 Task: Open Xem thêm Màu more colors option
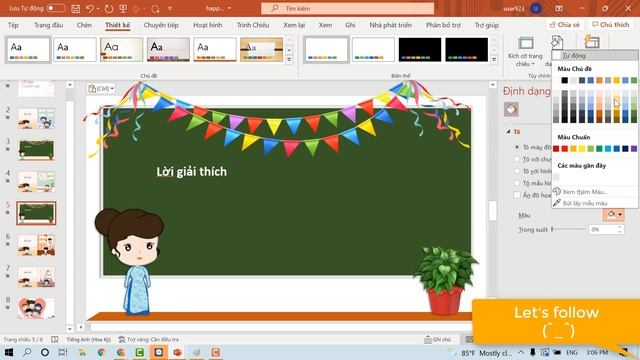pos(585,192)
